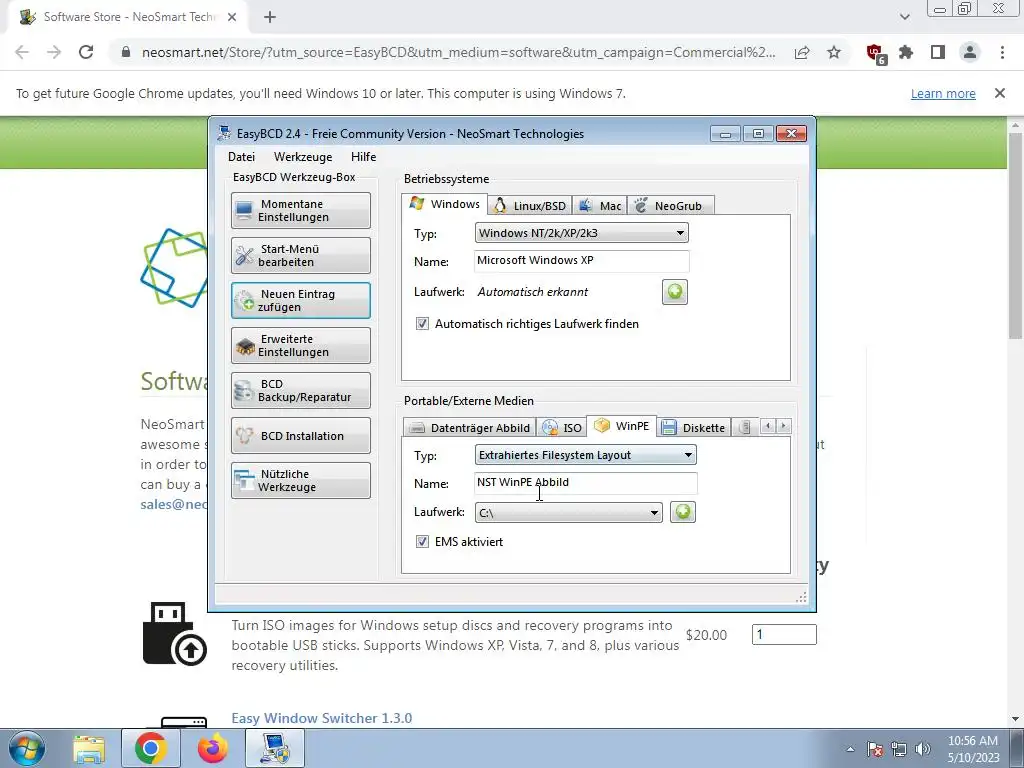Edit the Microsoft Windows XP name field
The height and width of the screenshot is (768, 1024).
coord(581,261)
